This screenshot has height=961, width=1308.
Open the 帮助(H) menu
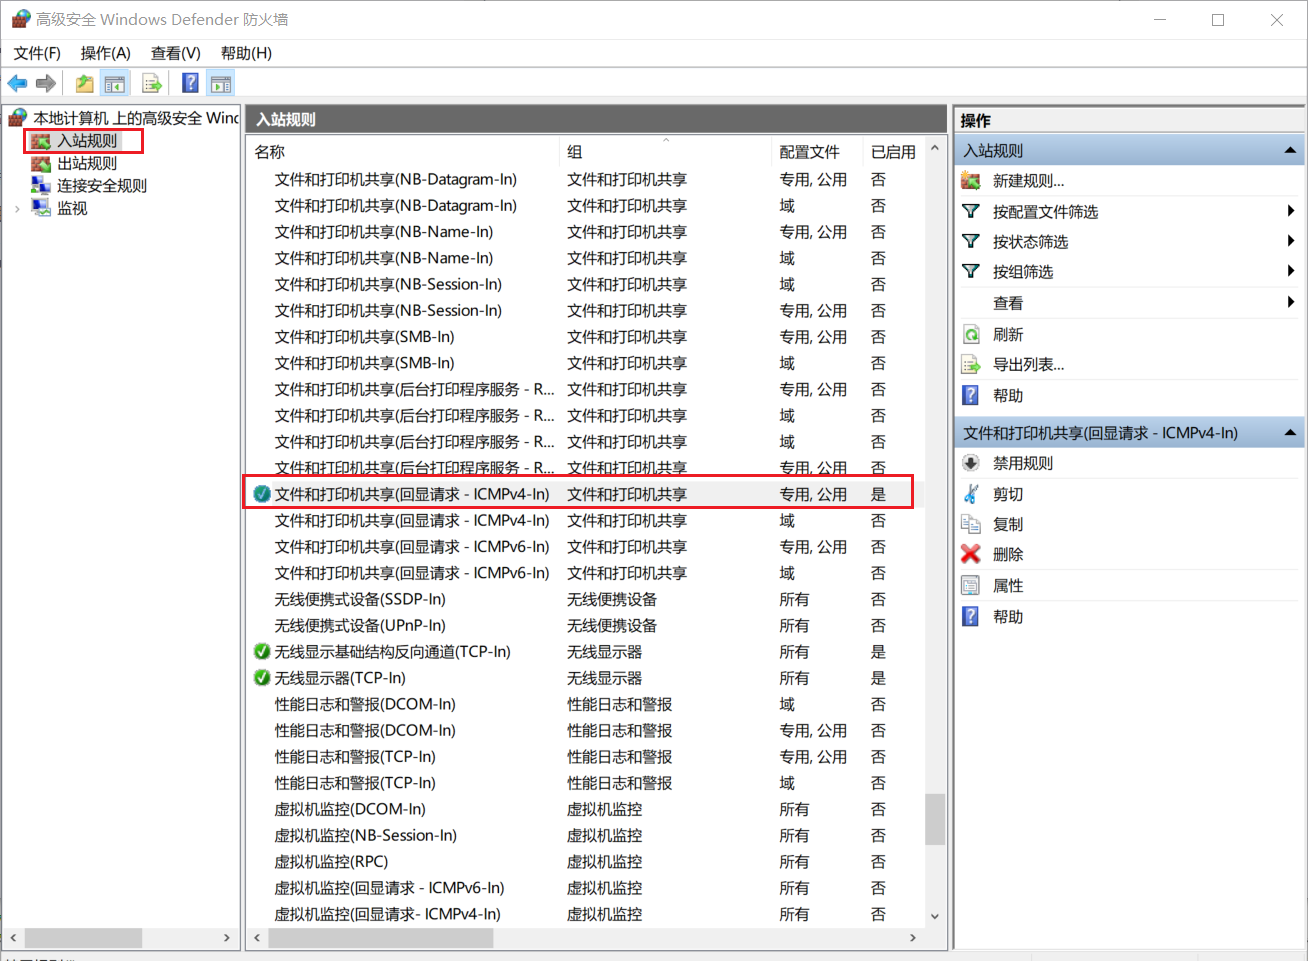click(x=246, y=53)
